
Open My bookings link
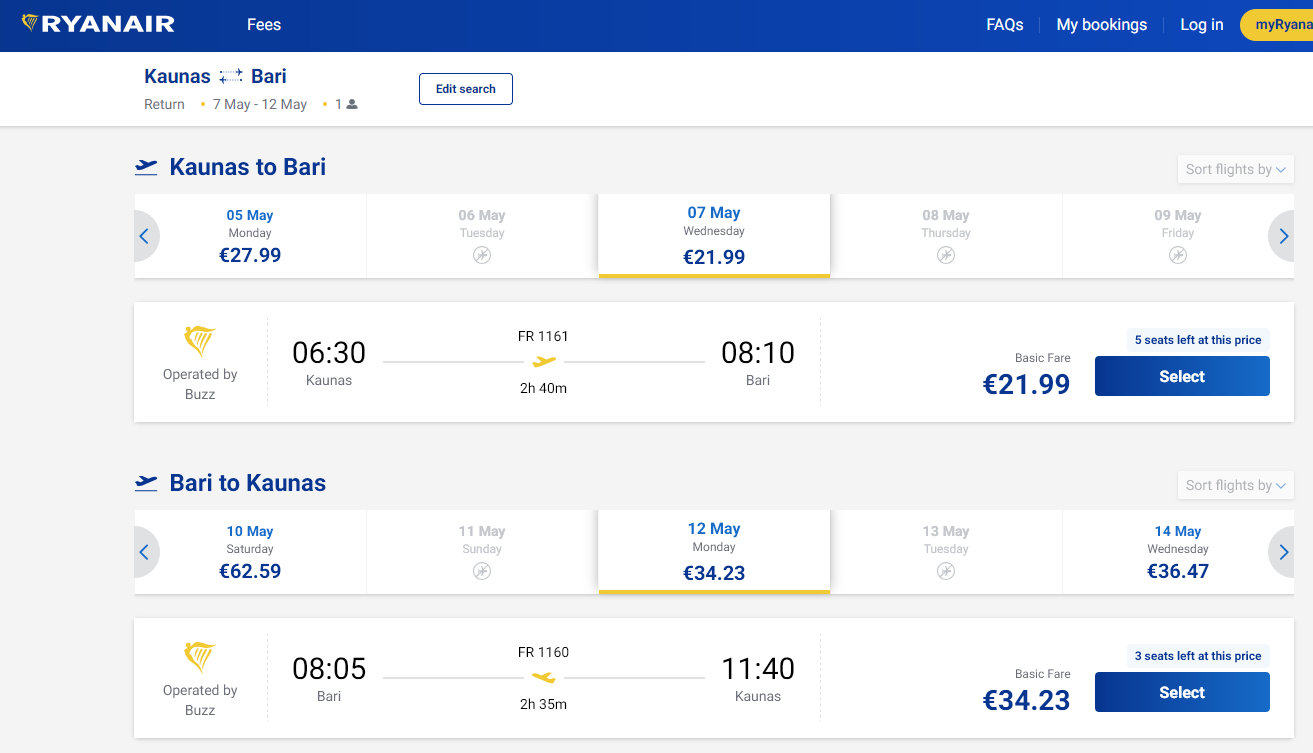1102,25
